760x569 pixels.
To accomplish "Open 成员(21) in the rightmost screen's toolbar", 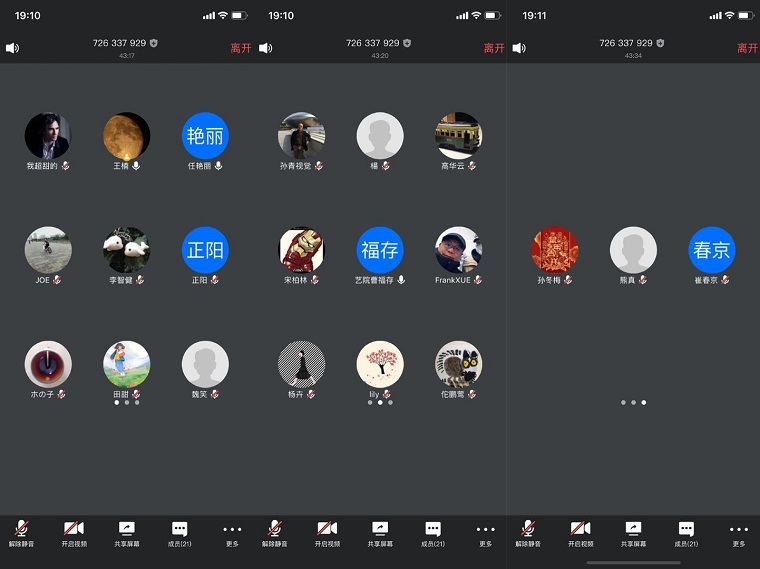I will pos(686,531).
